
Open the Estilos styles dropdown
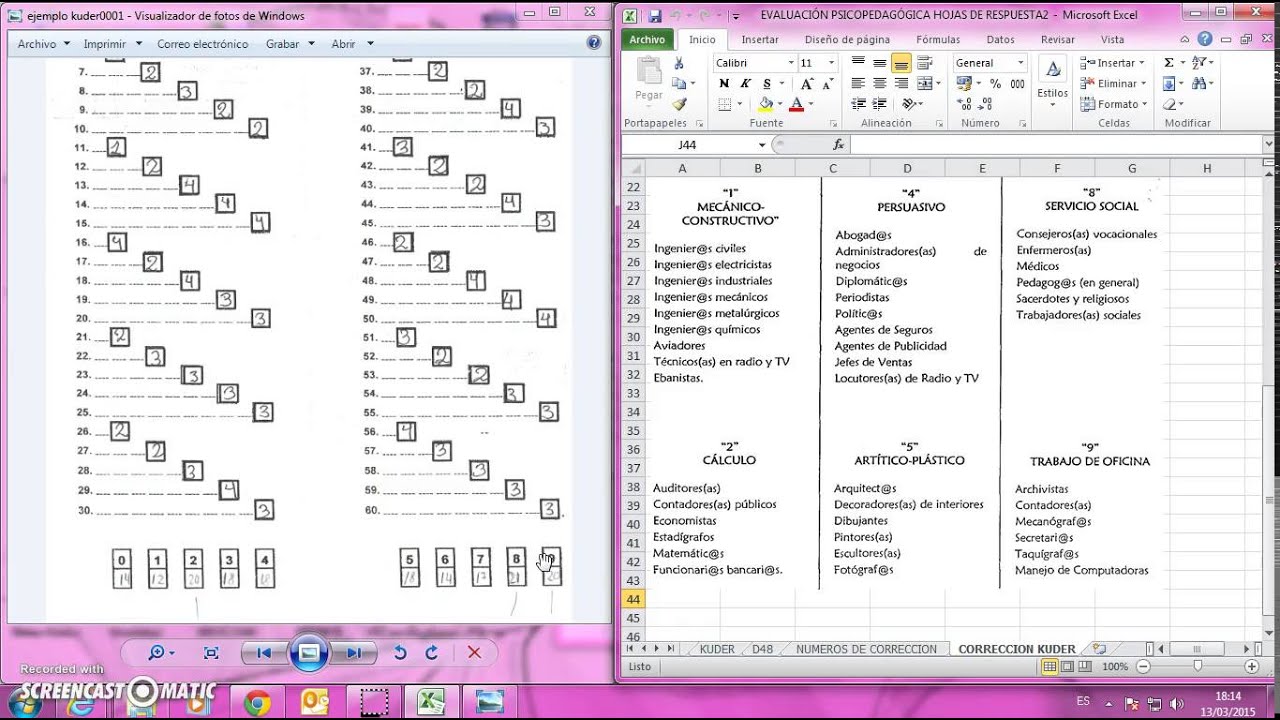point(1052,80)
